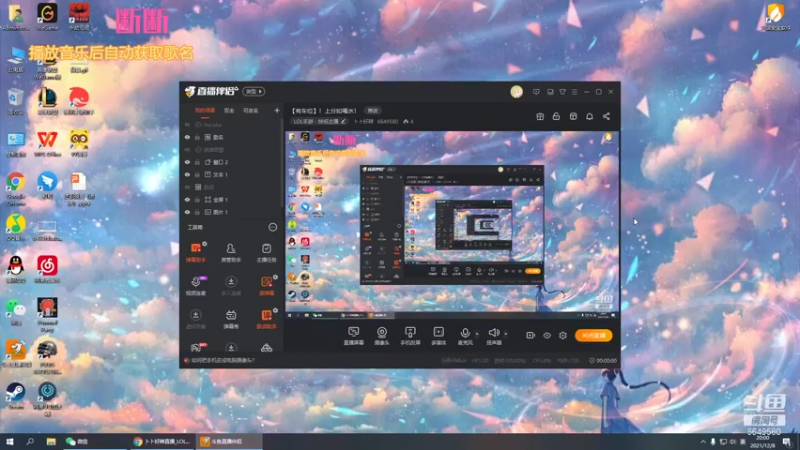This screenshot has height=450, width=800.
Task: Open Steam desktop shortcut
Action: point(16,396)
